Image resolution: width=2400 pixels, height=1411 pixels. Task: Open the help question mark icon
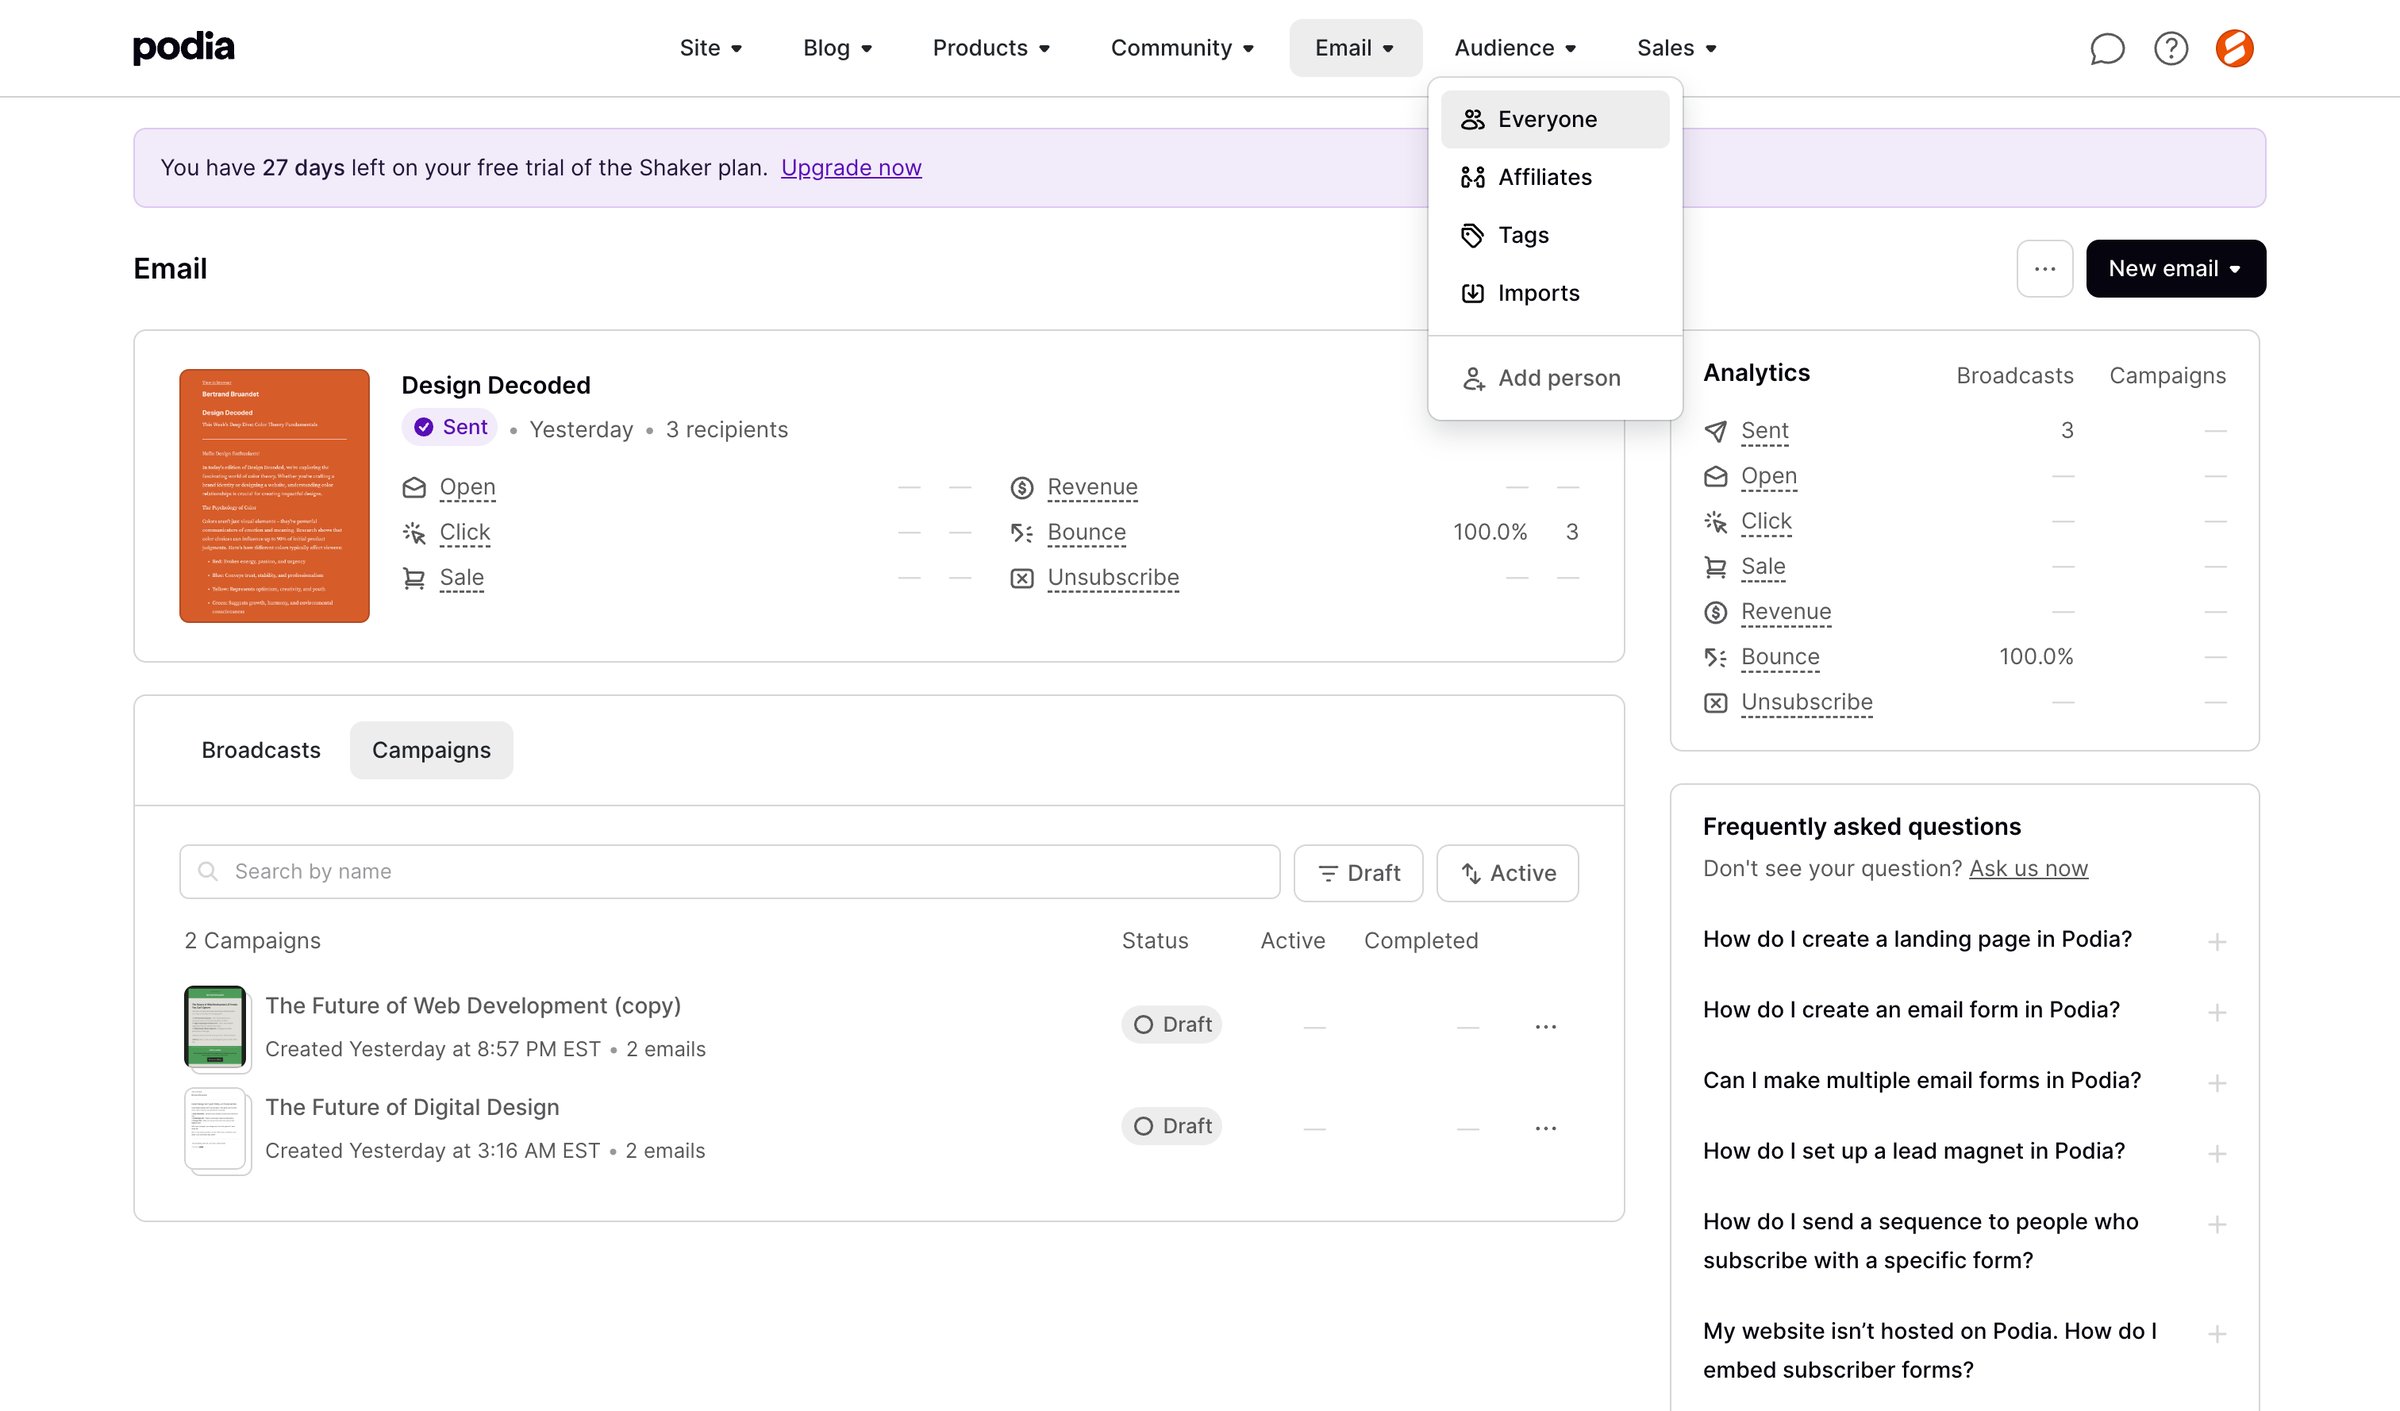tap(2171, 48)
